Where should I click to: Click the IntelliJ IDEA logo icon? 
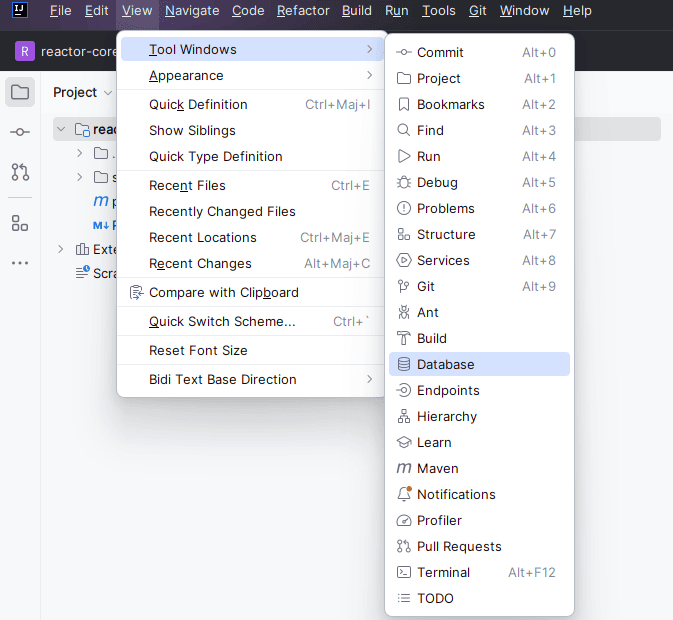point(20,10)
